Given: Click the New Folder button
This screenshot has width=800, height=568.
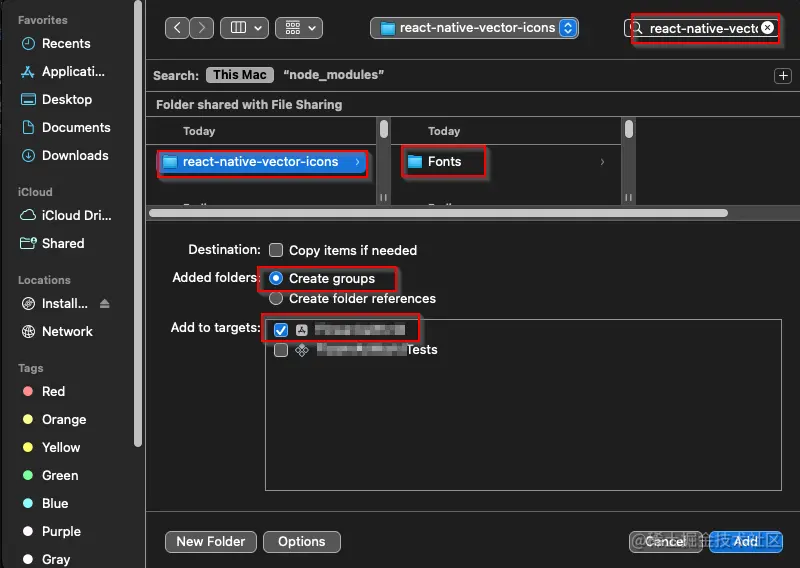Looking at the screenshot, I should coord(211,541).
